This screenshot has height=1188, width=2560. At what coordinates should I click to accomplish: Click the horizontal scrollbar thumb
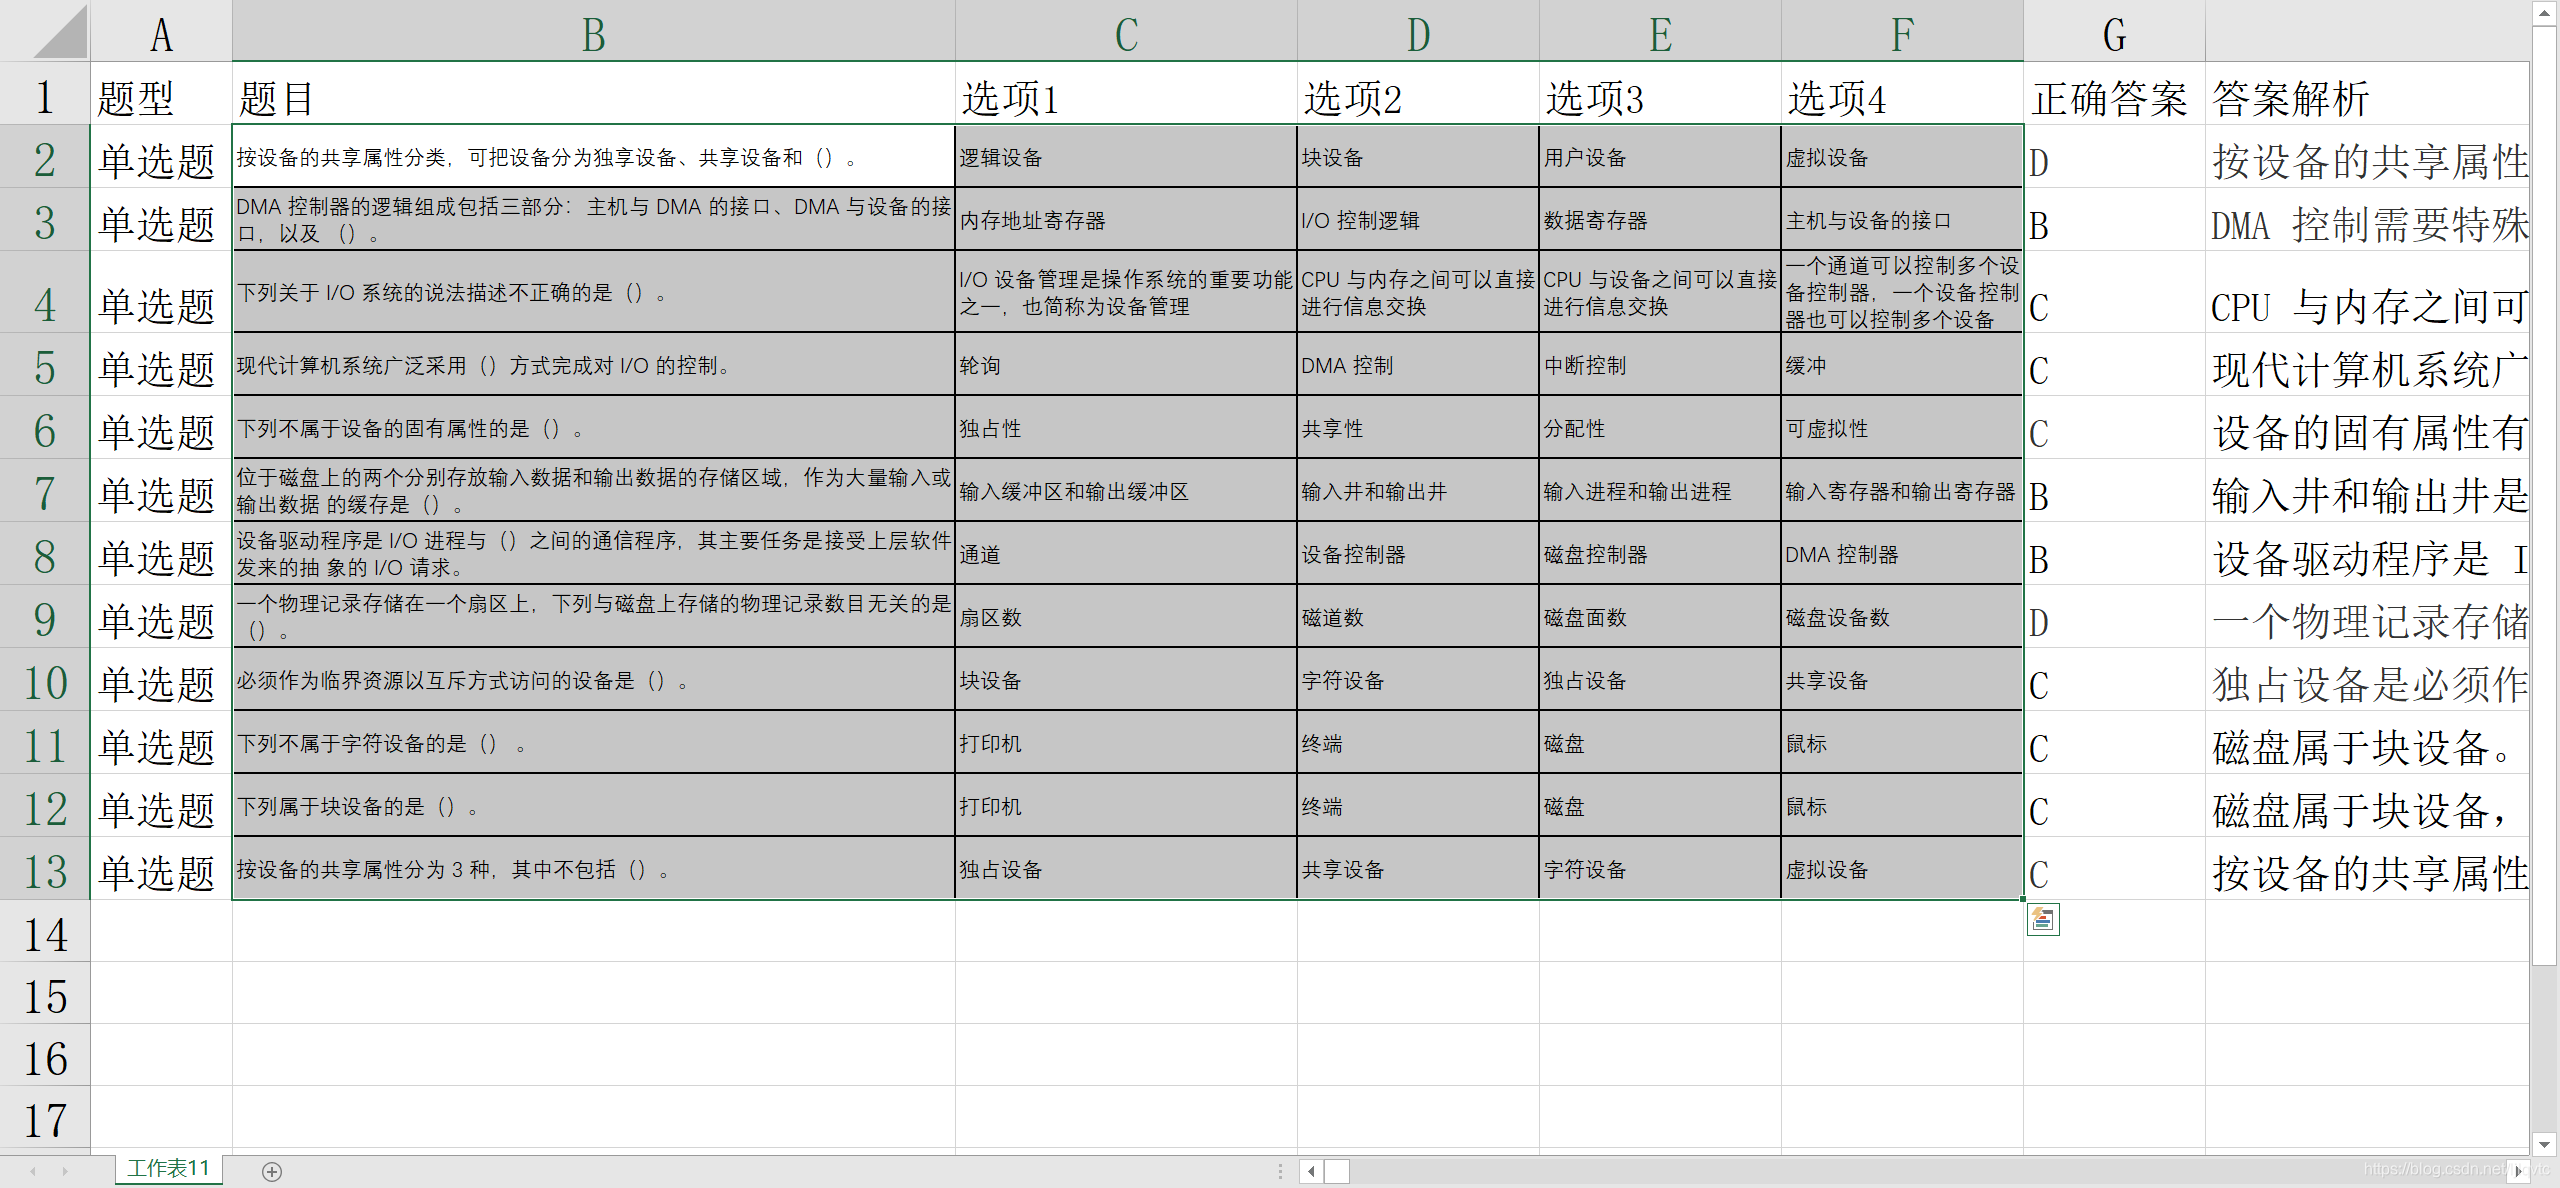click(1337, 1171)
